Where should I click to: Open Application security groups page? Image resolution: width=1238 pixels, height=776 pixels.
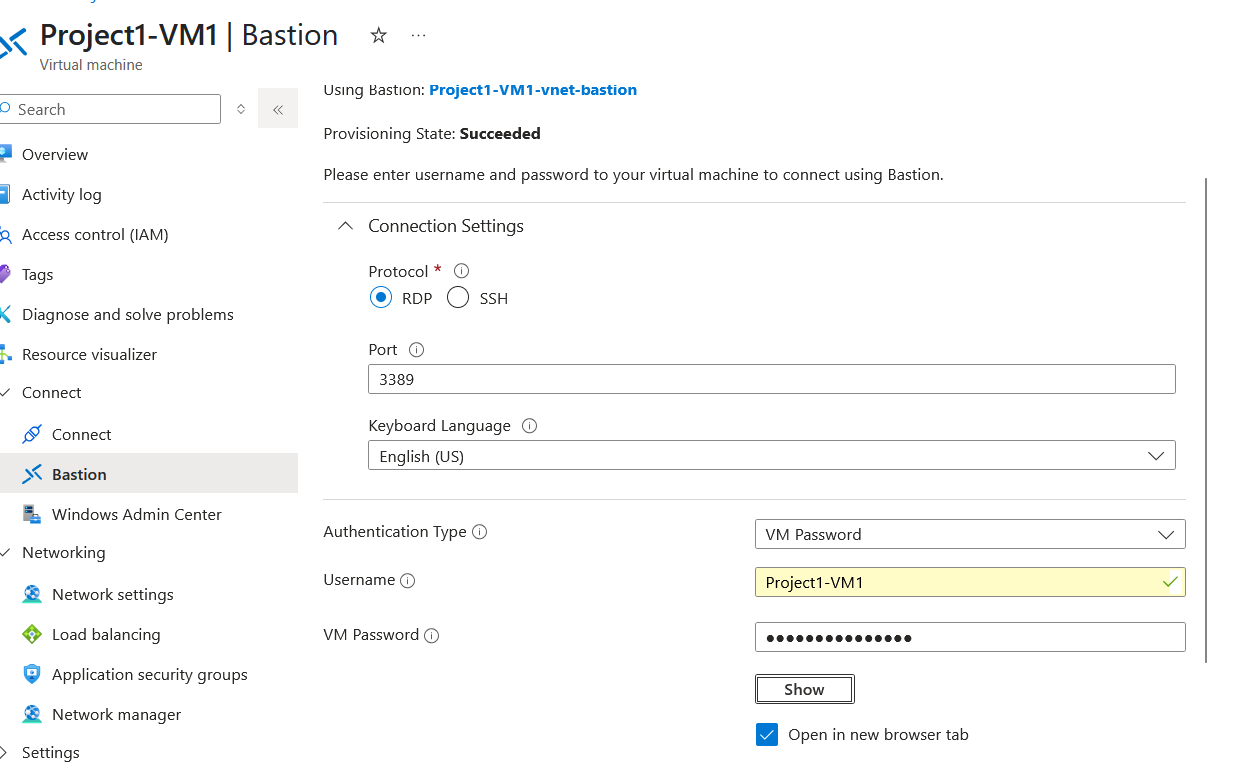pos(150,674)
